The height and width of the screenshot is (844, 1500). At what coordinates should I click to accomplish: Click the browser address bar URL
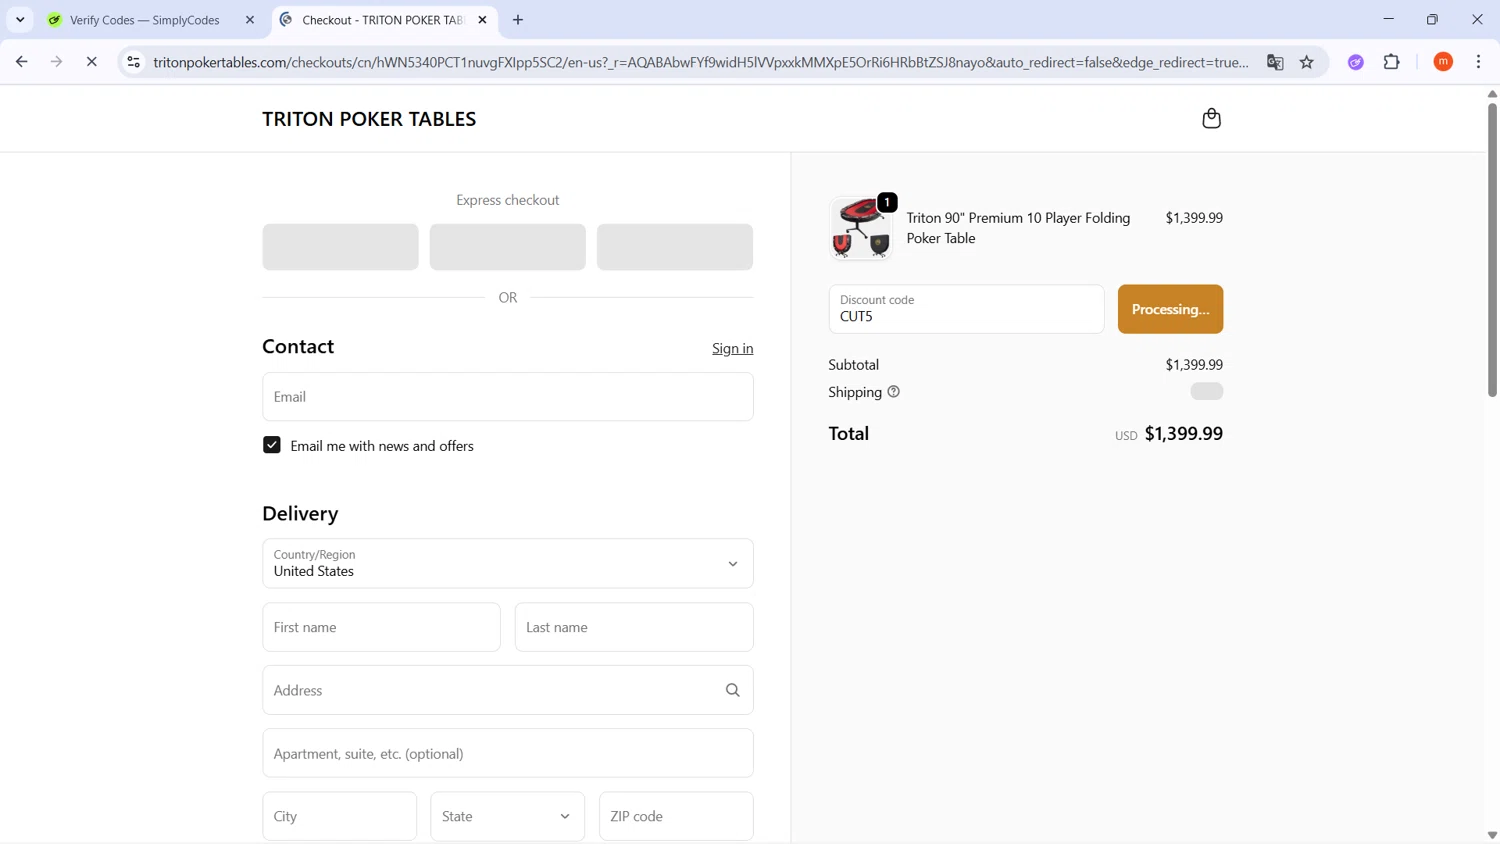click(700, 62)
